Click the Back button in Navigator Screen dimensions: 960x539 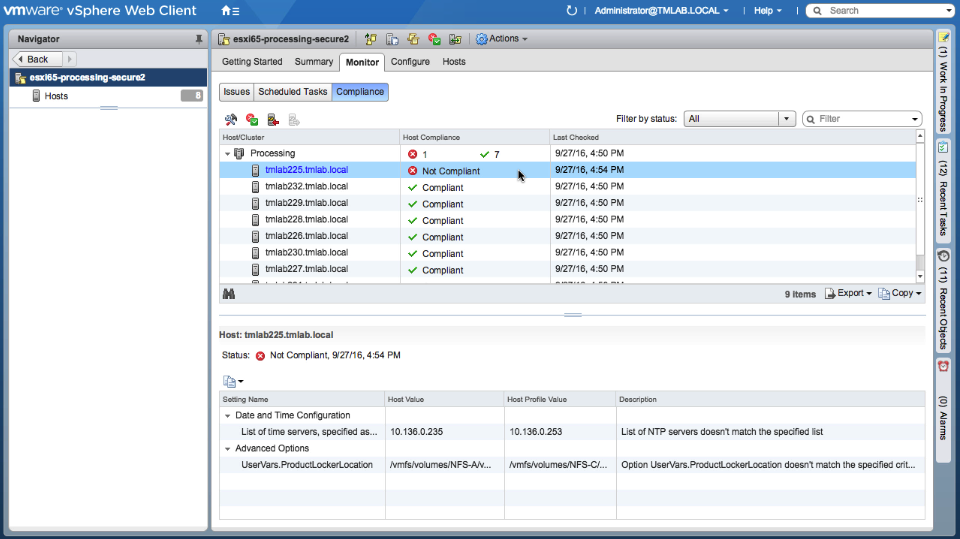(38, 59)
